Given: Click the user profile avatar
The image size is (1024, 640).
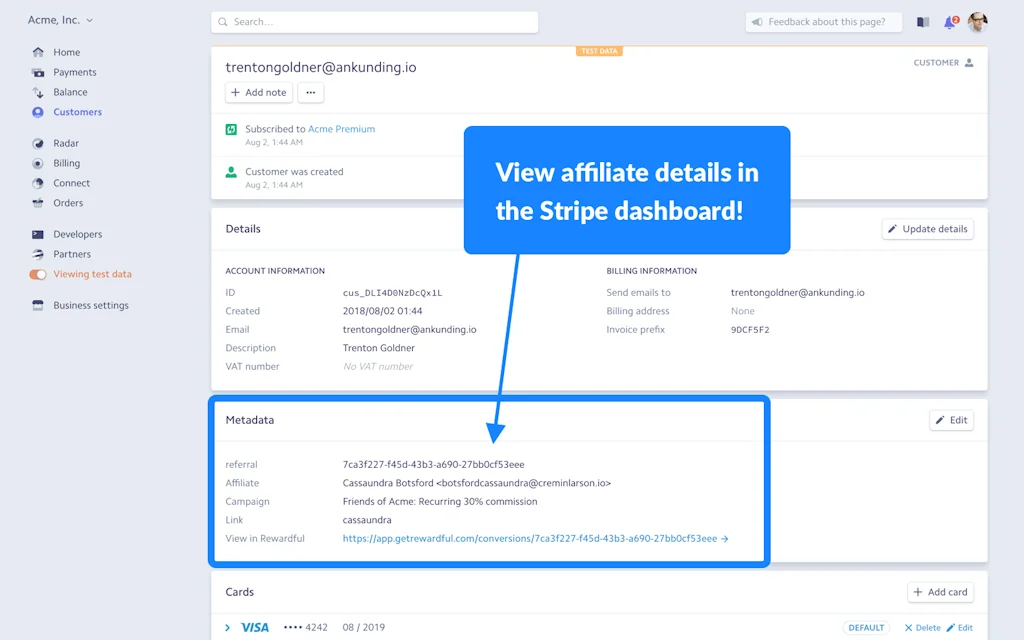Looking at the screenshot, I should coord(977,22).
